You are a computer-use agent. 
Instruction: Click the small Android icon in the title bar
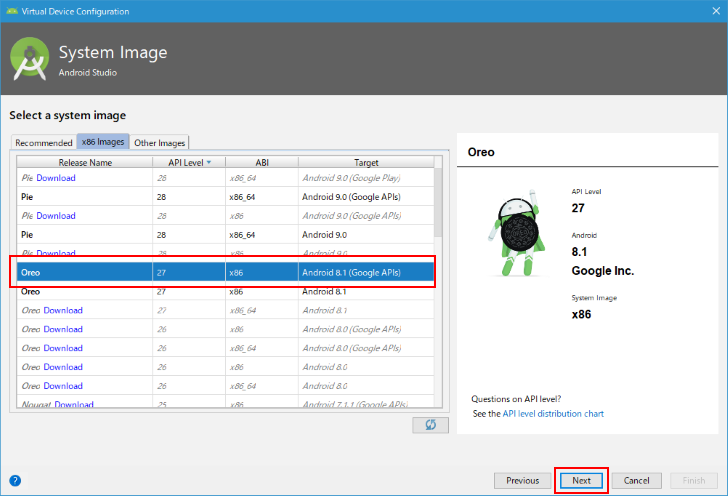[x=12, y=11]
